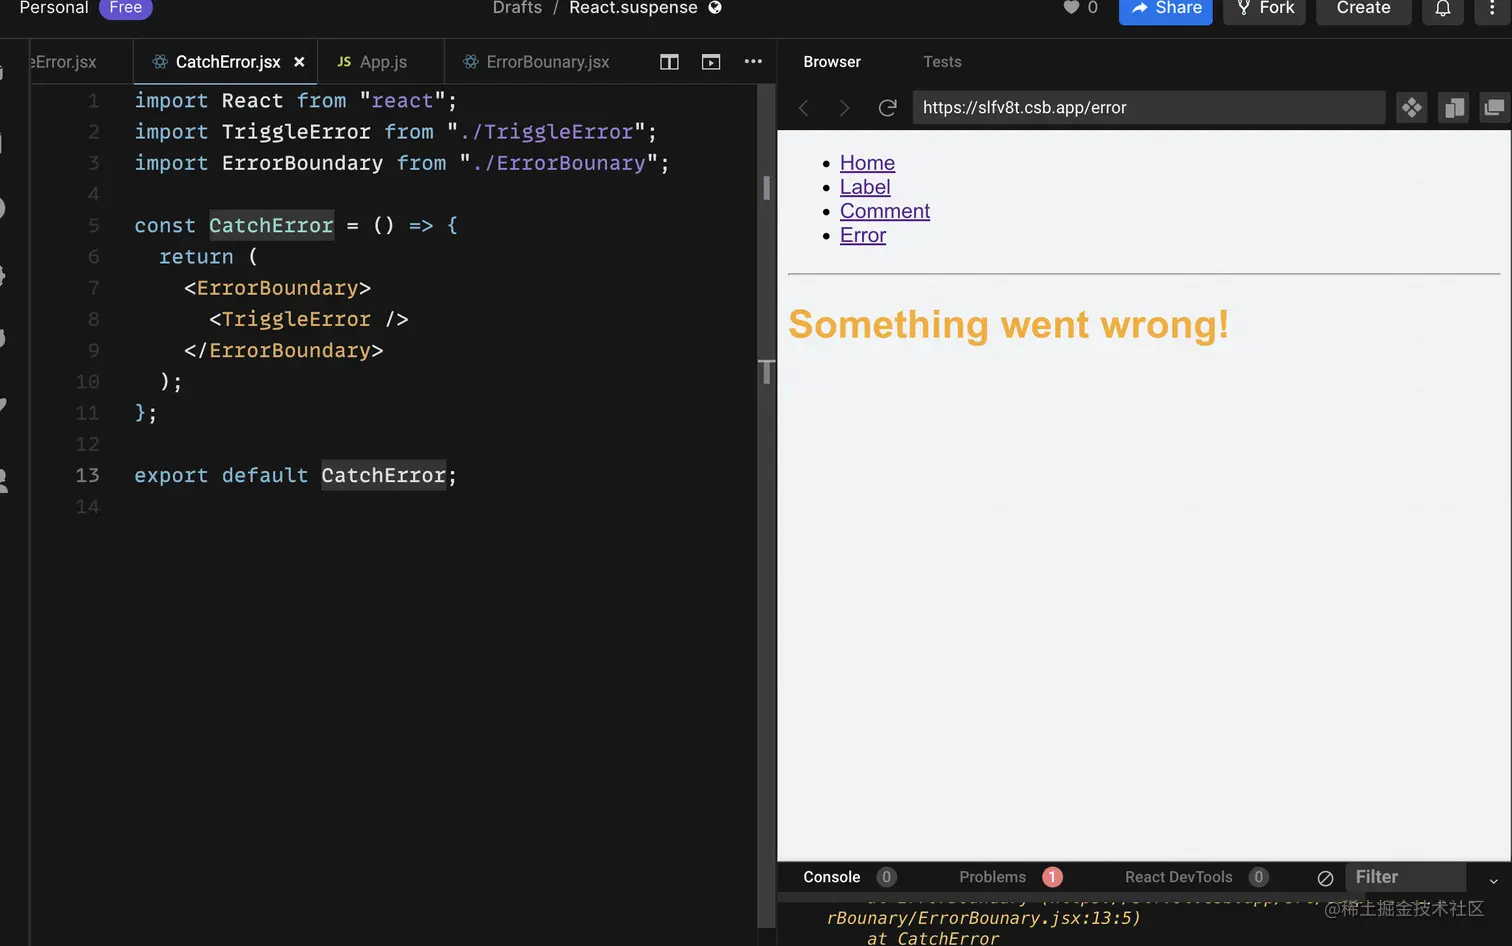1512x946 pixels.
Task: Click the Share button
Action: tap(1165, 9)
